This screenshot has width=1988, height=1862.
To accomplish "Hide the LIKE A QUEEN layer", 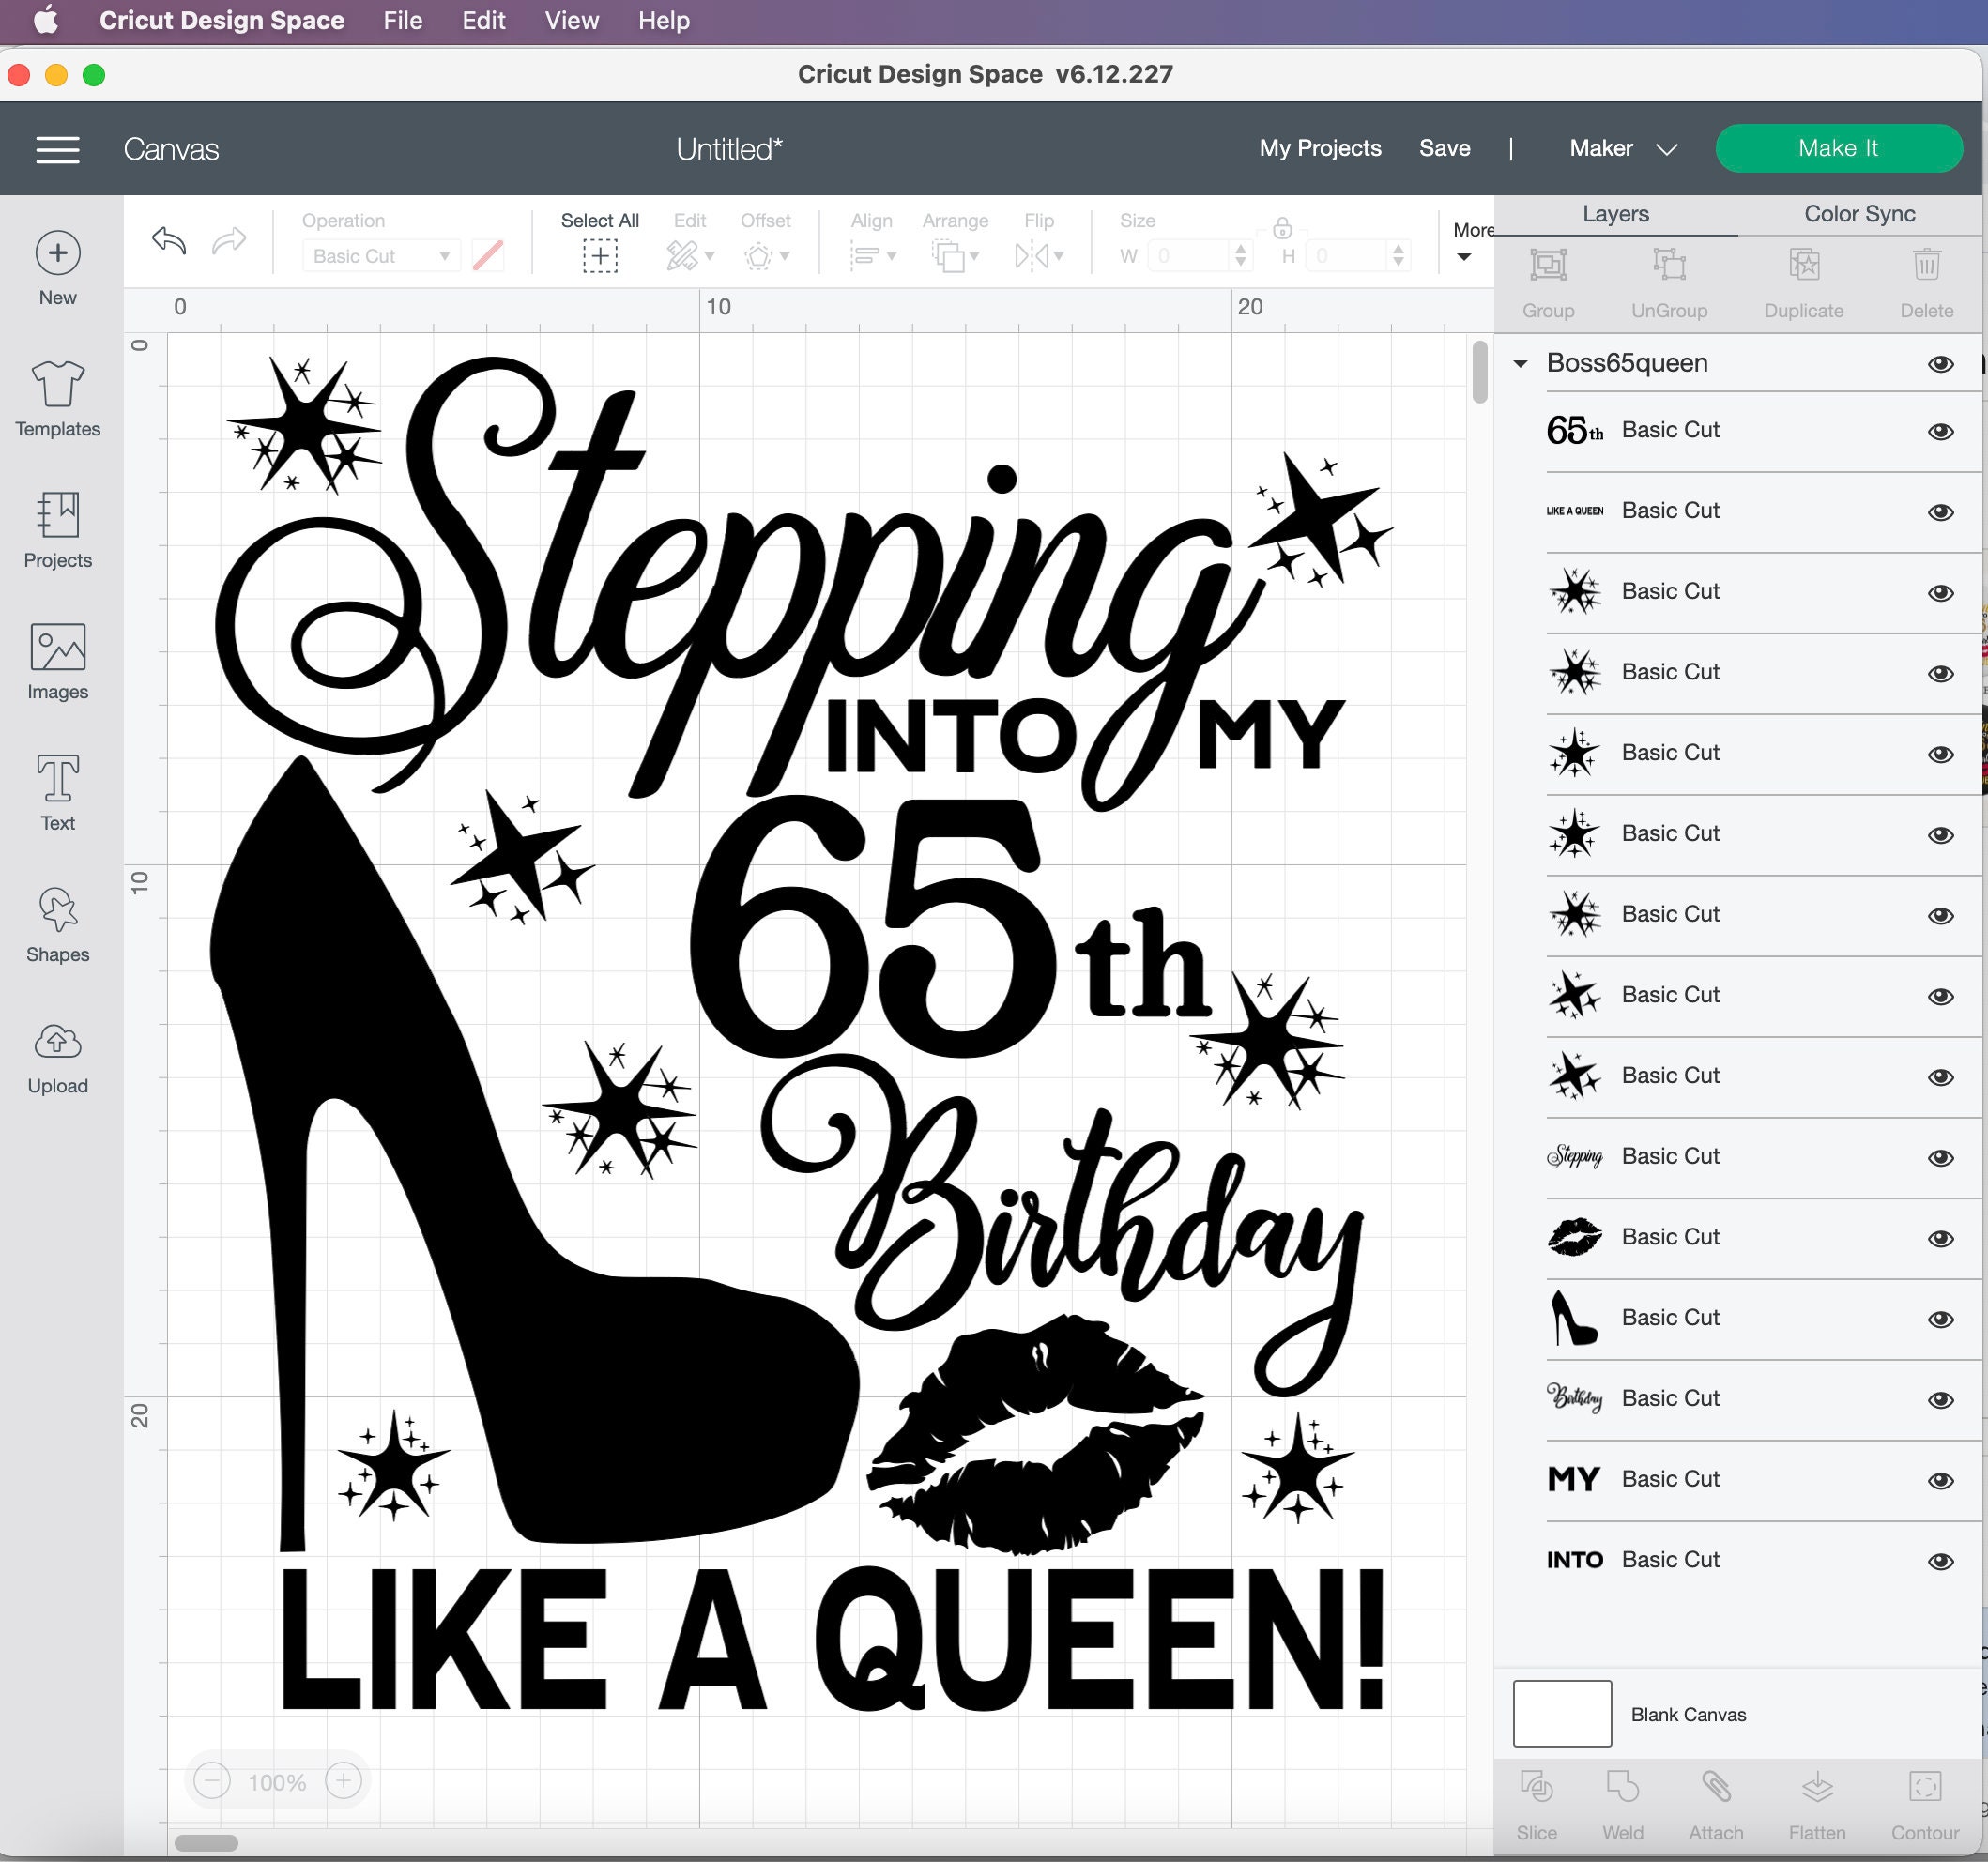I will click(x=1941, y=513).
